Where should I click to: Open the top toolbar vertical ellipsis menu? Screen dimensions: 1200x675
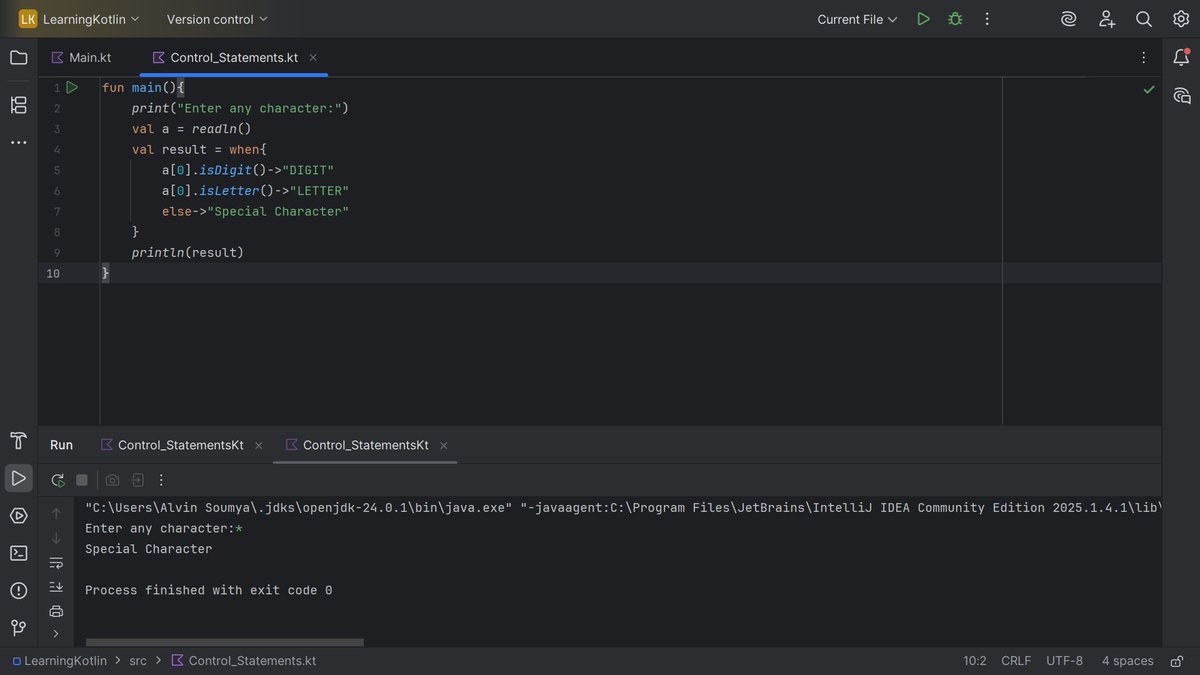987,19
